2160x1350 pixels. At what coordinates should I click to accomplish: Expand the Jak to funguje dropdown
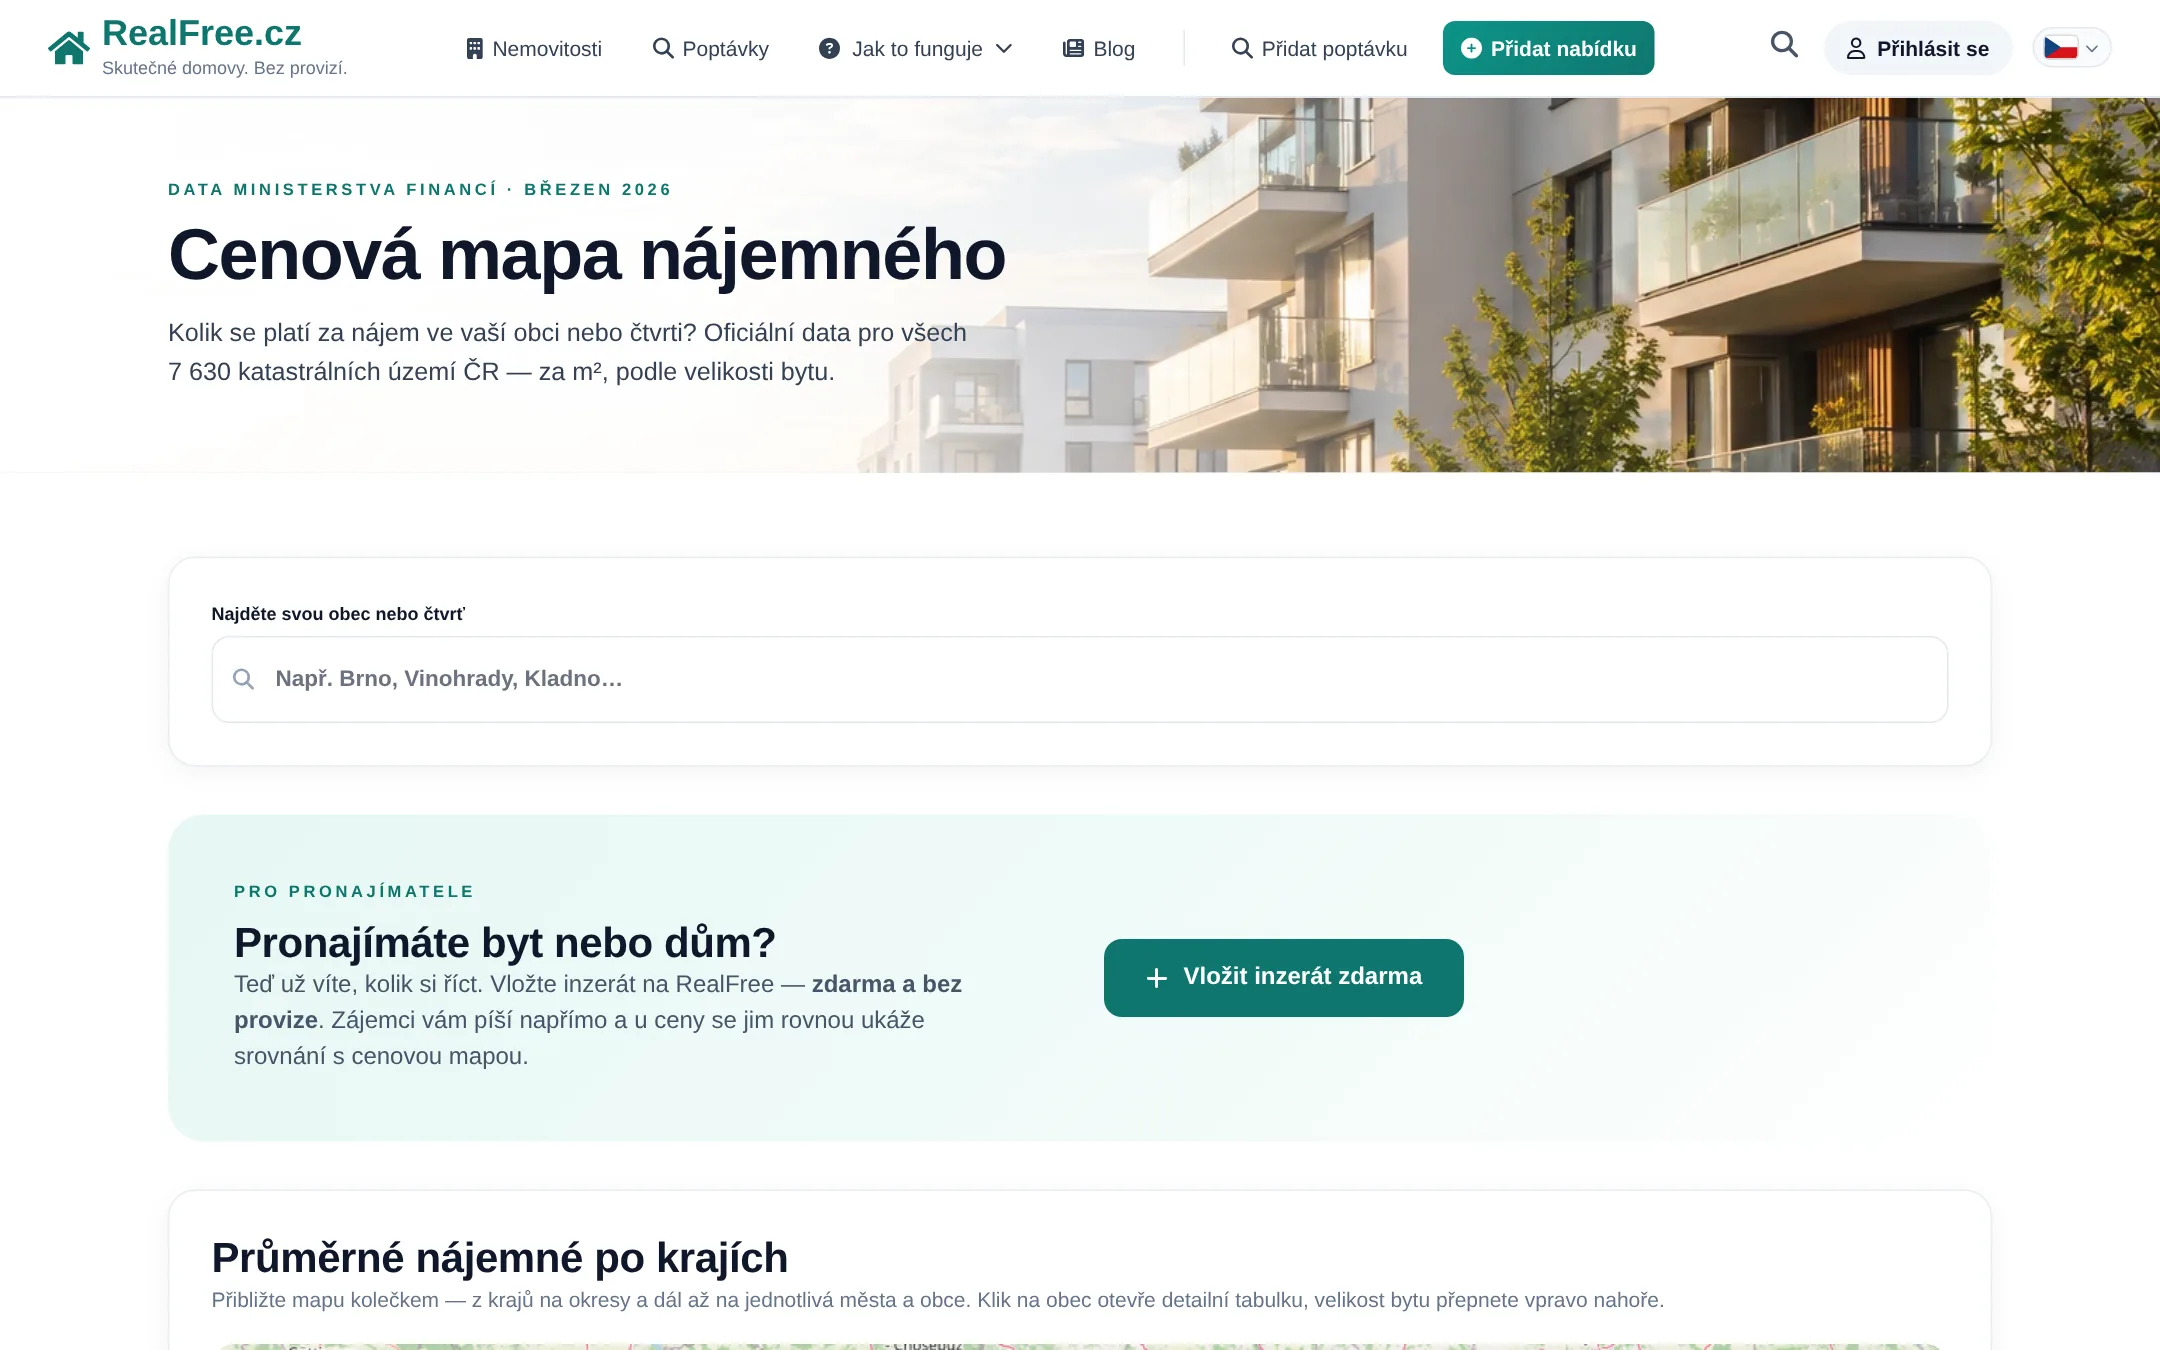click(x=916, y=48)
